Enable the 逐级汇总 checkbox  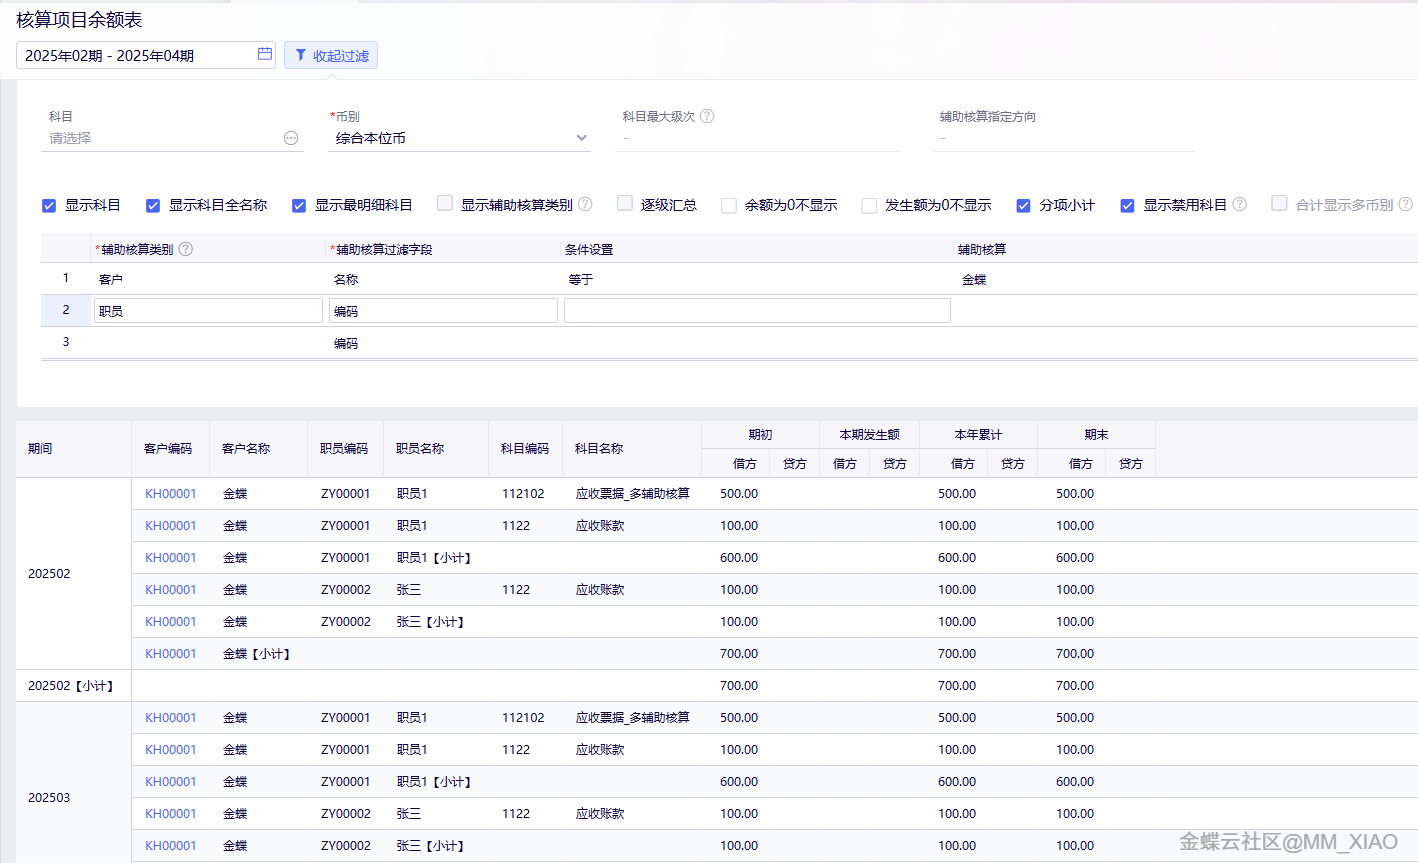point(625,203)
